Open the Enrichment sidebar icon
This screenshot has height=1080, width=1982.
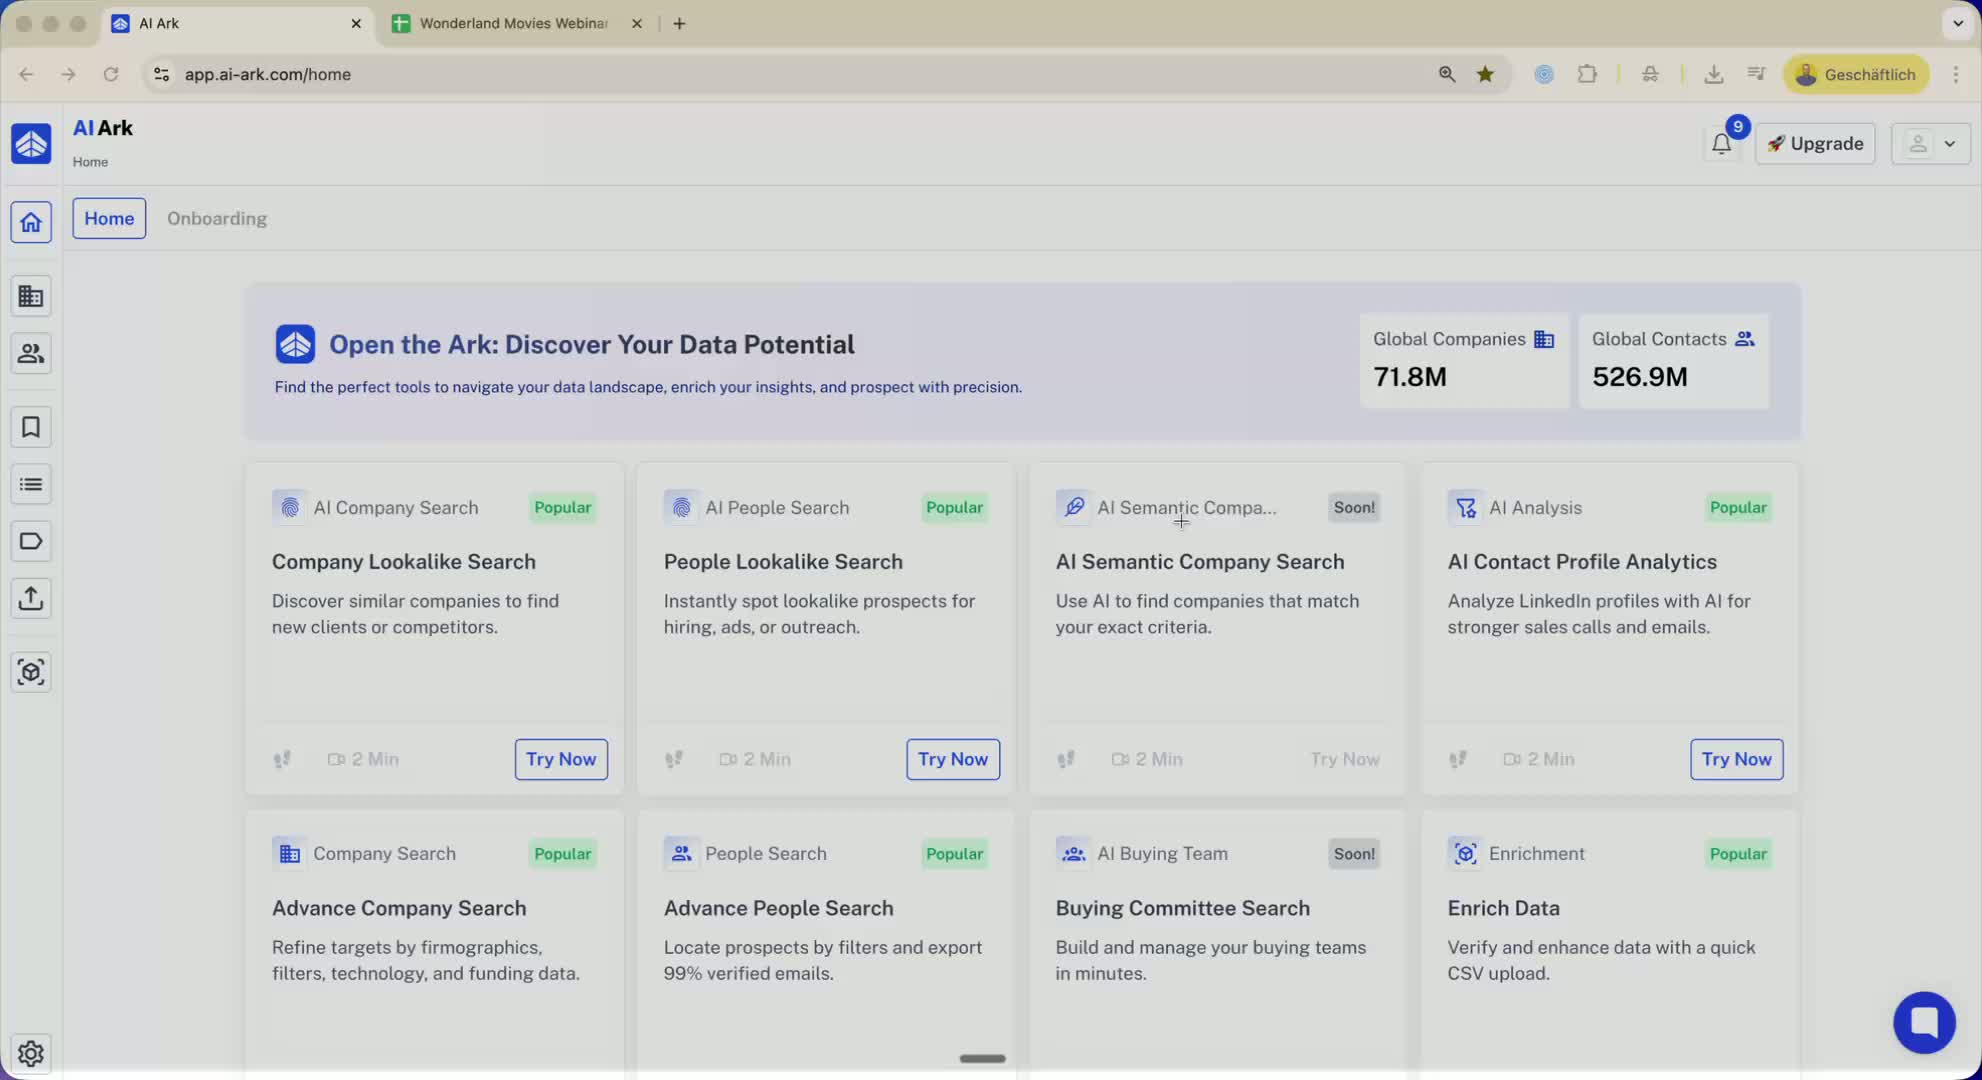(31, 672)
